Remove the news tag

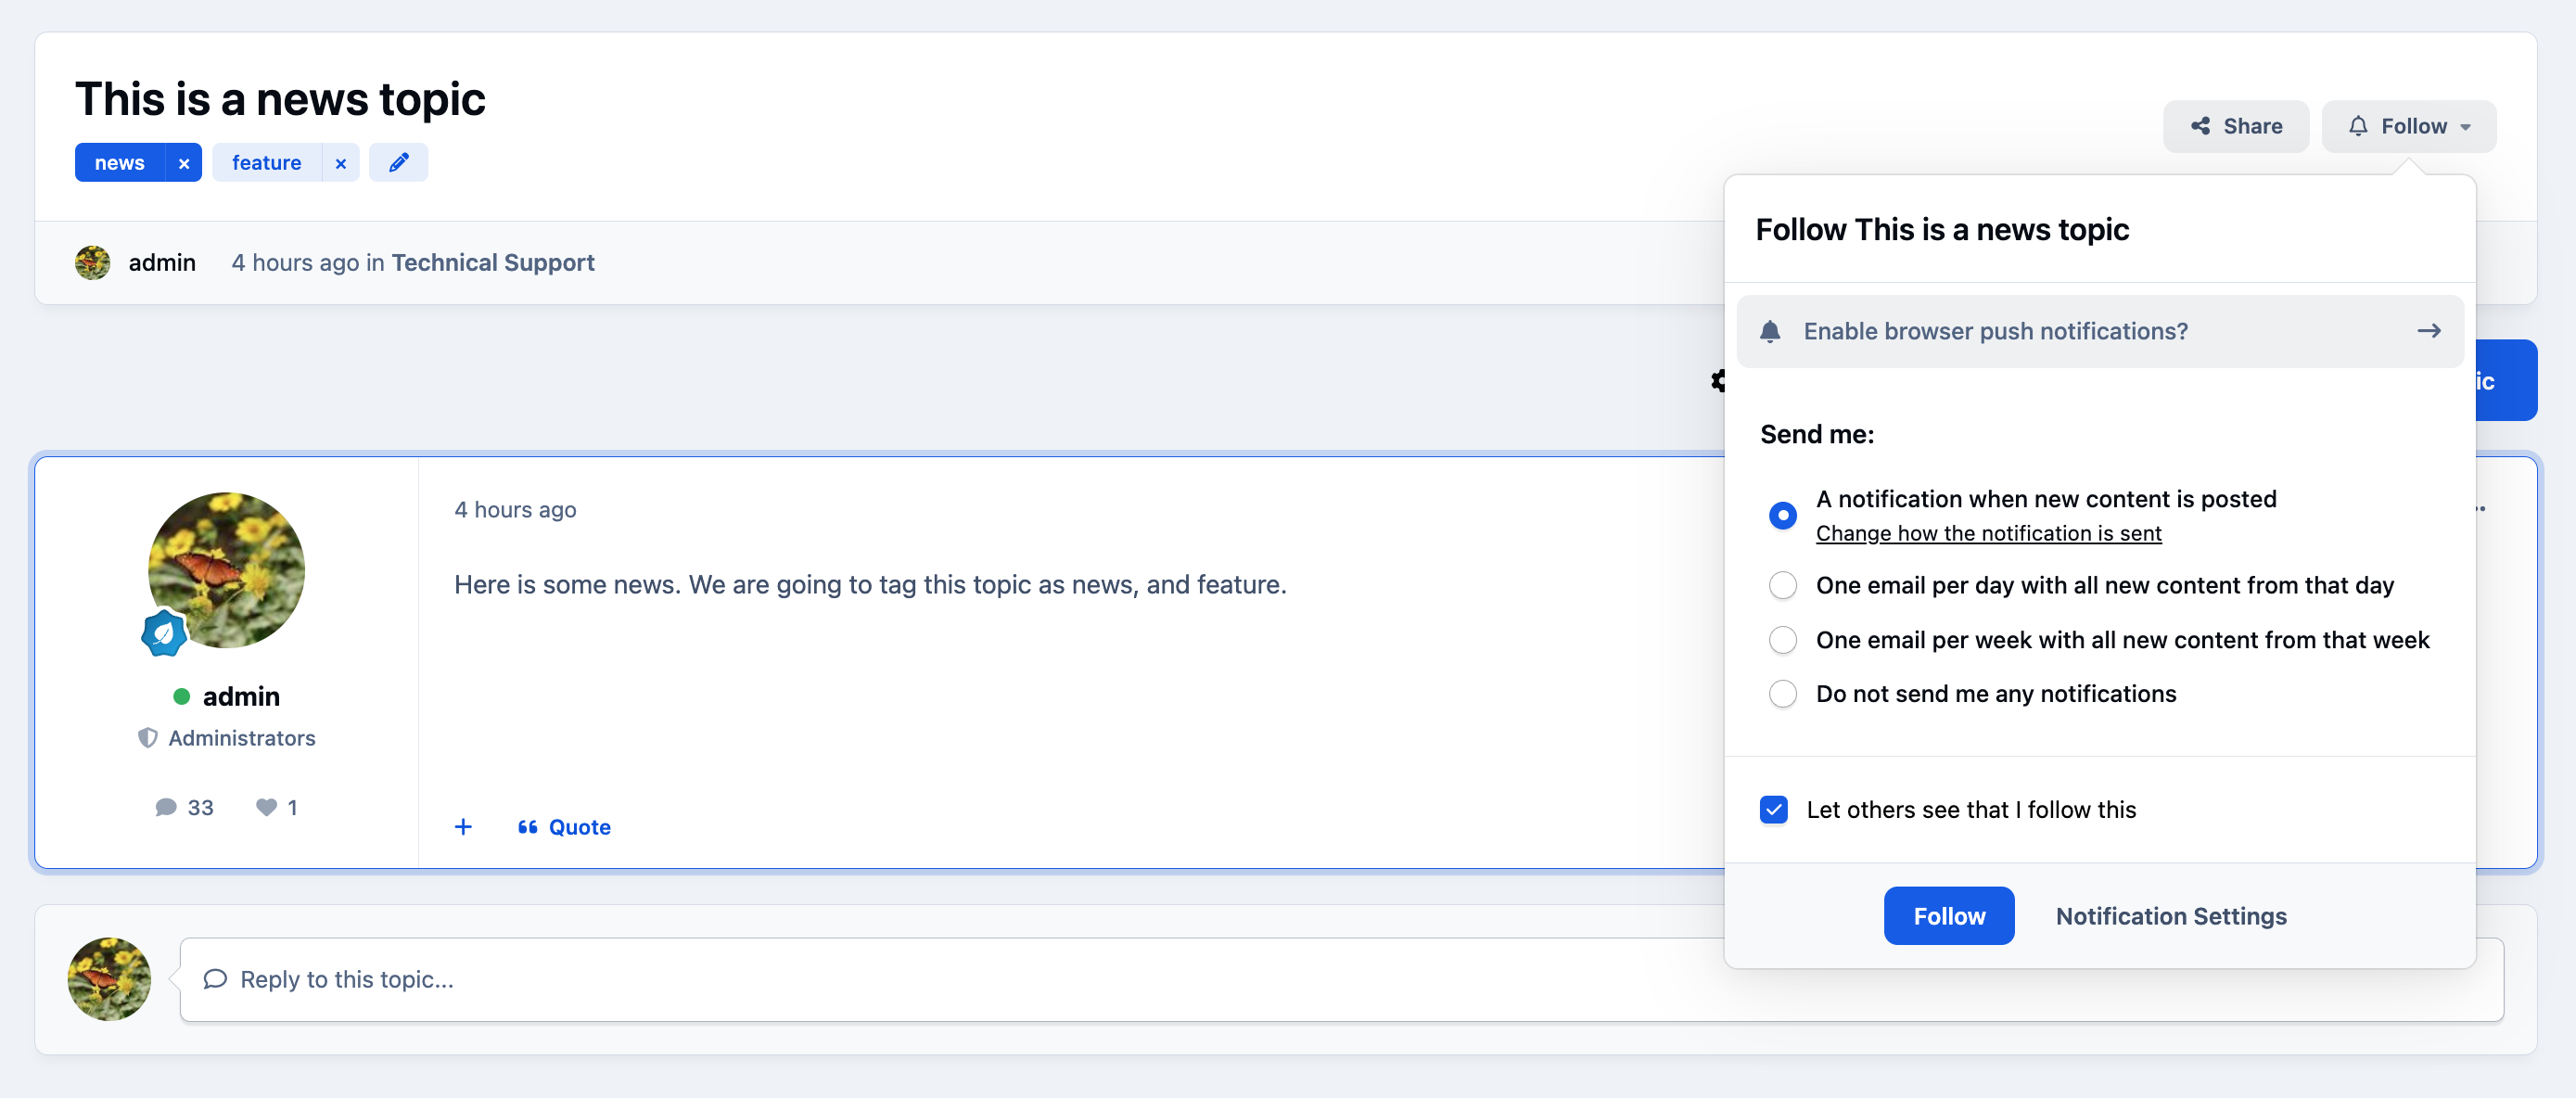point(183,163)
